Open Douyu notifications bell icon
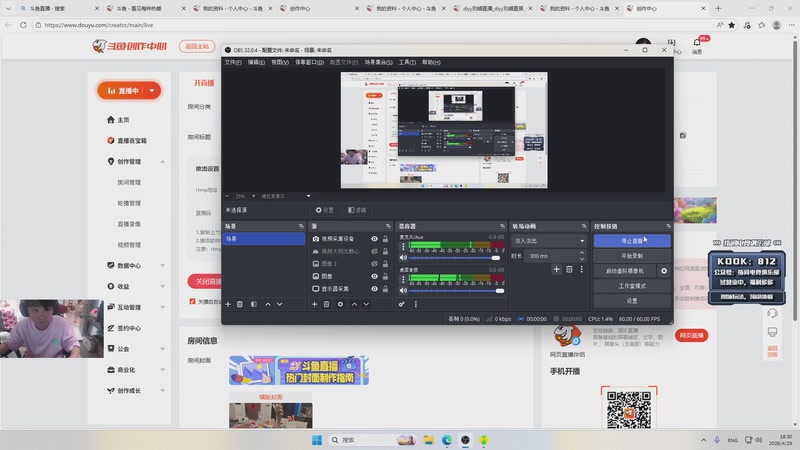The image size is (800, 450). tap(697, 43)
